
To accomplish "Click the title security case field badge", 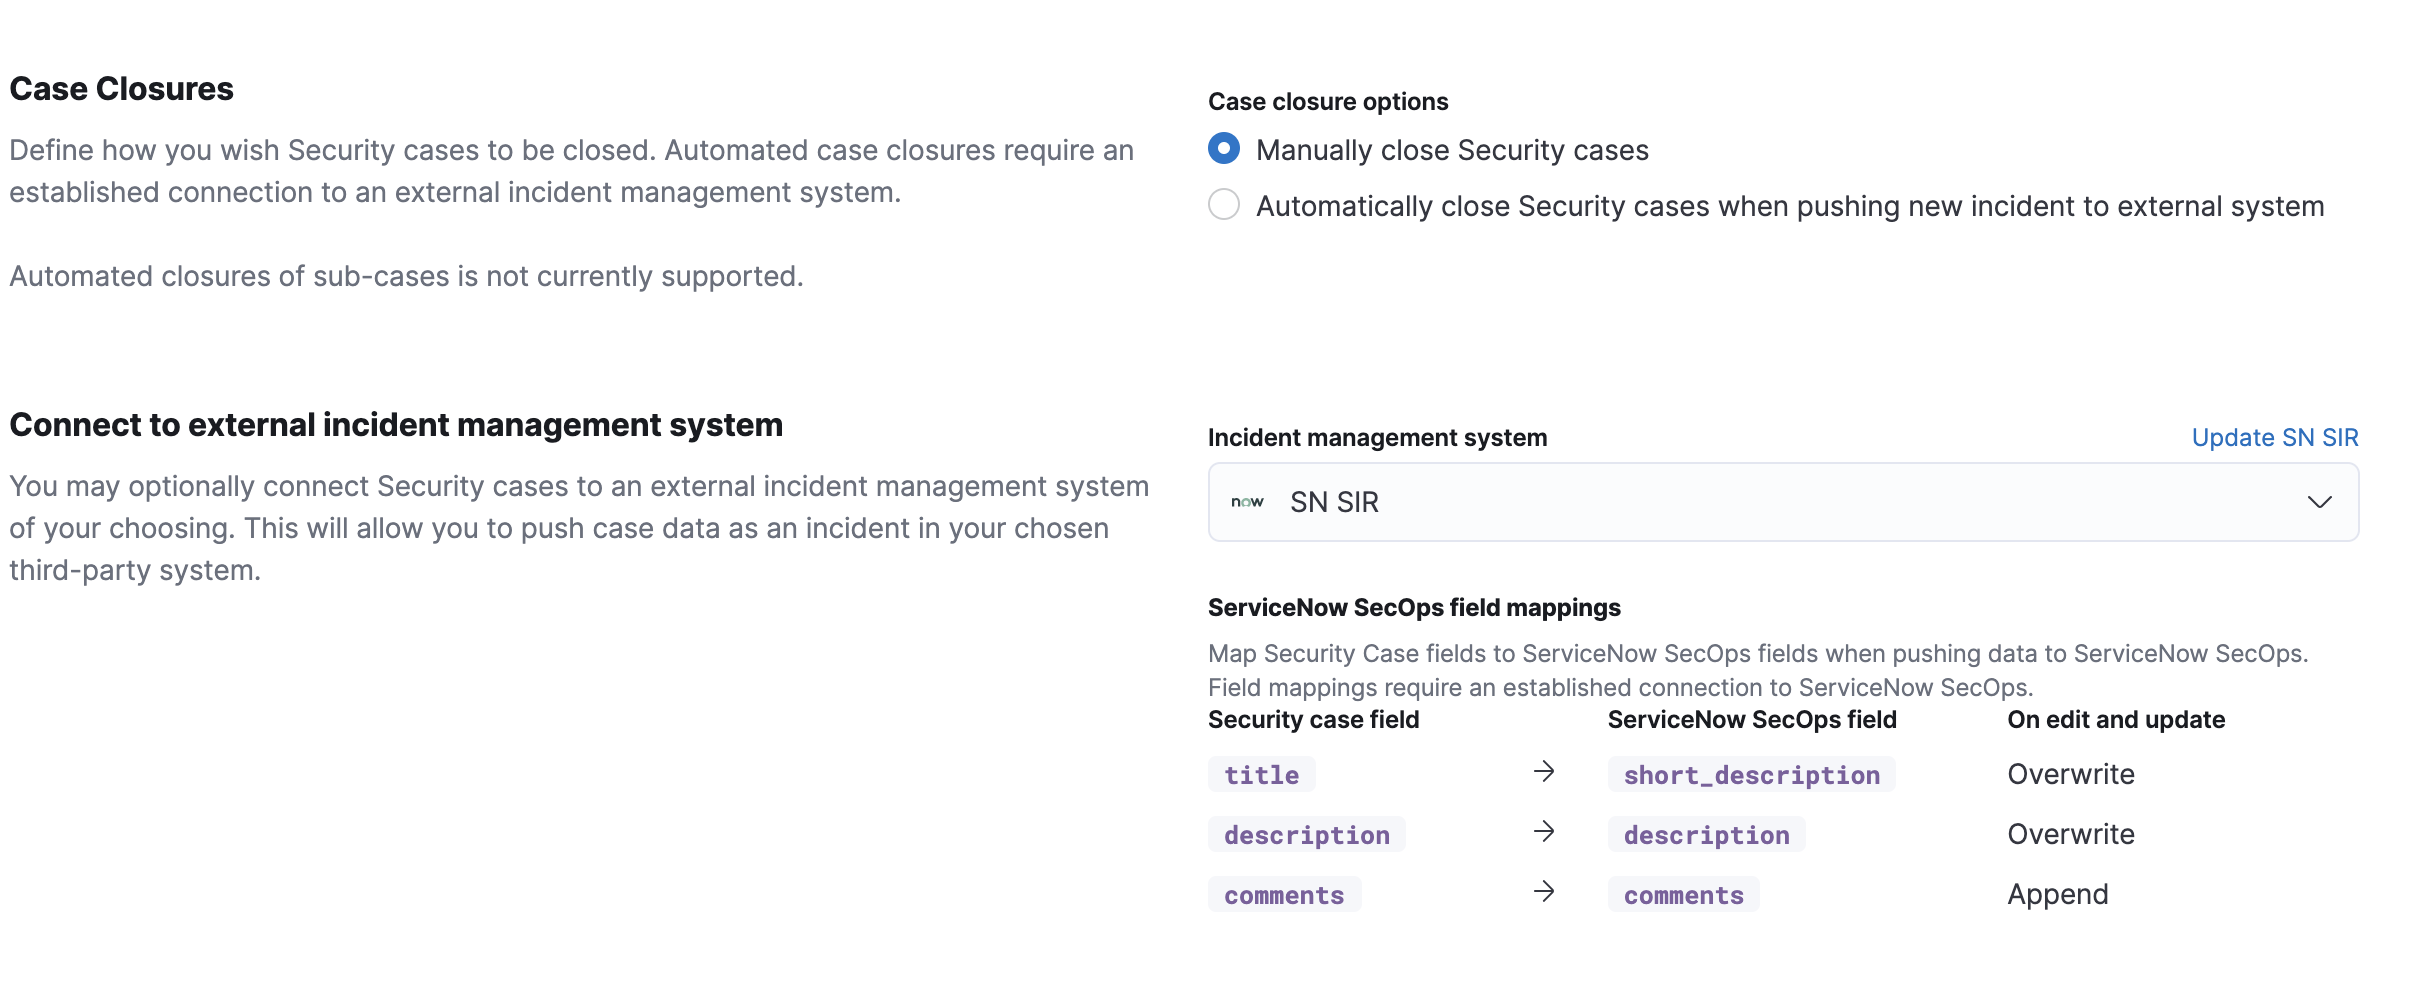I will coord(1261,775).
